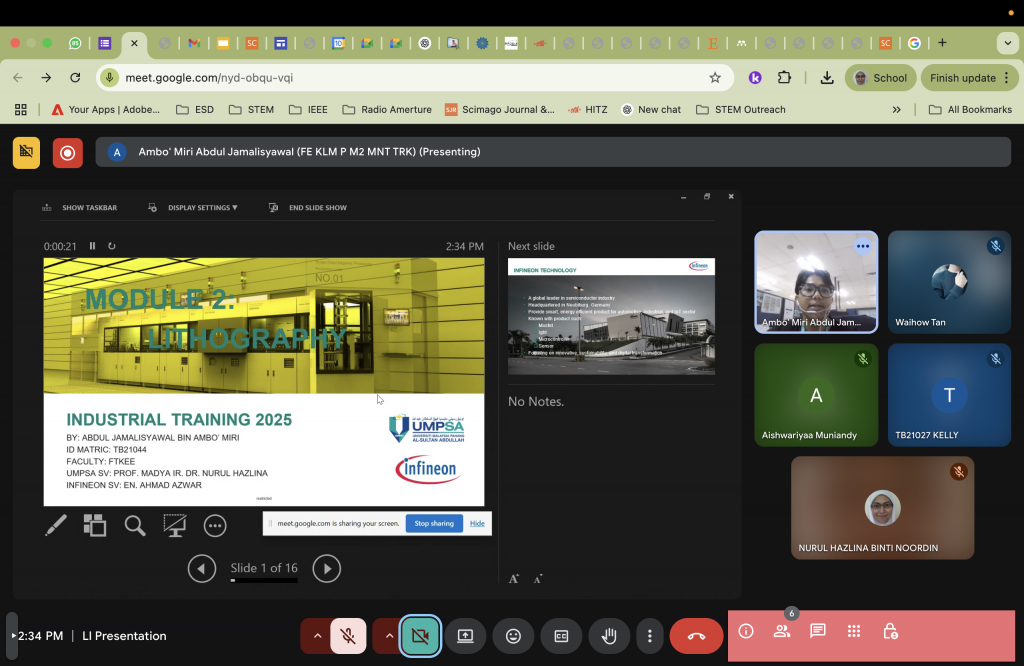Open audio settings chevron beside microphone
This screenshot has width=1024, height=666.
(317, 636)
